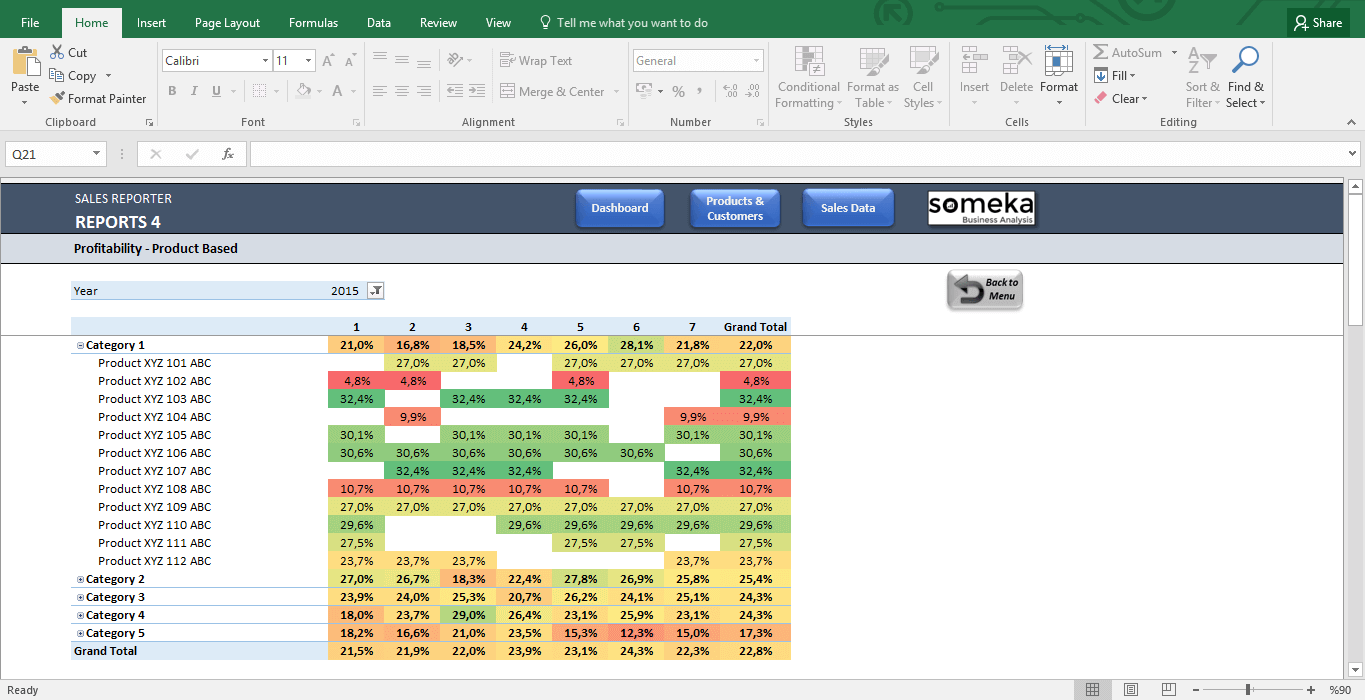This screenshot has height=700, width=1365.
Task: Toggle bold formatting
Action: (172, 91)
